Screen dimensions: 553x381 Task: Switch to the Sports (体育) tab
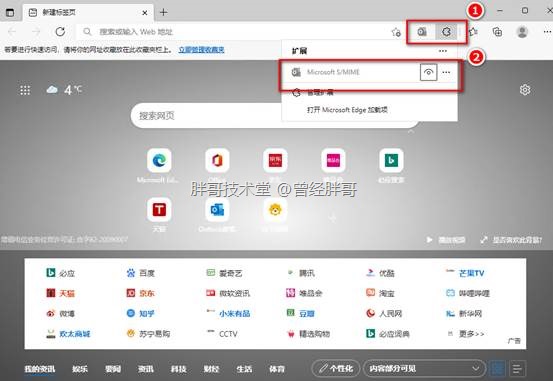(x=277, y=369)
